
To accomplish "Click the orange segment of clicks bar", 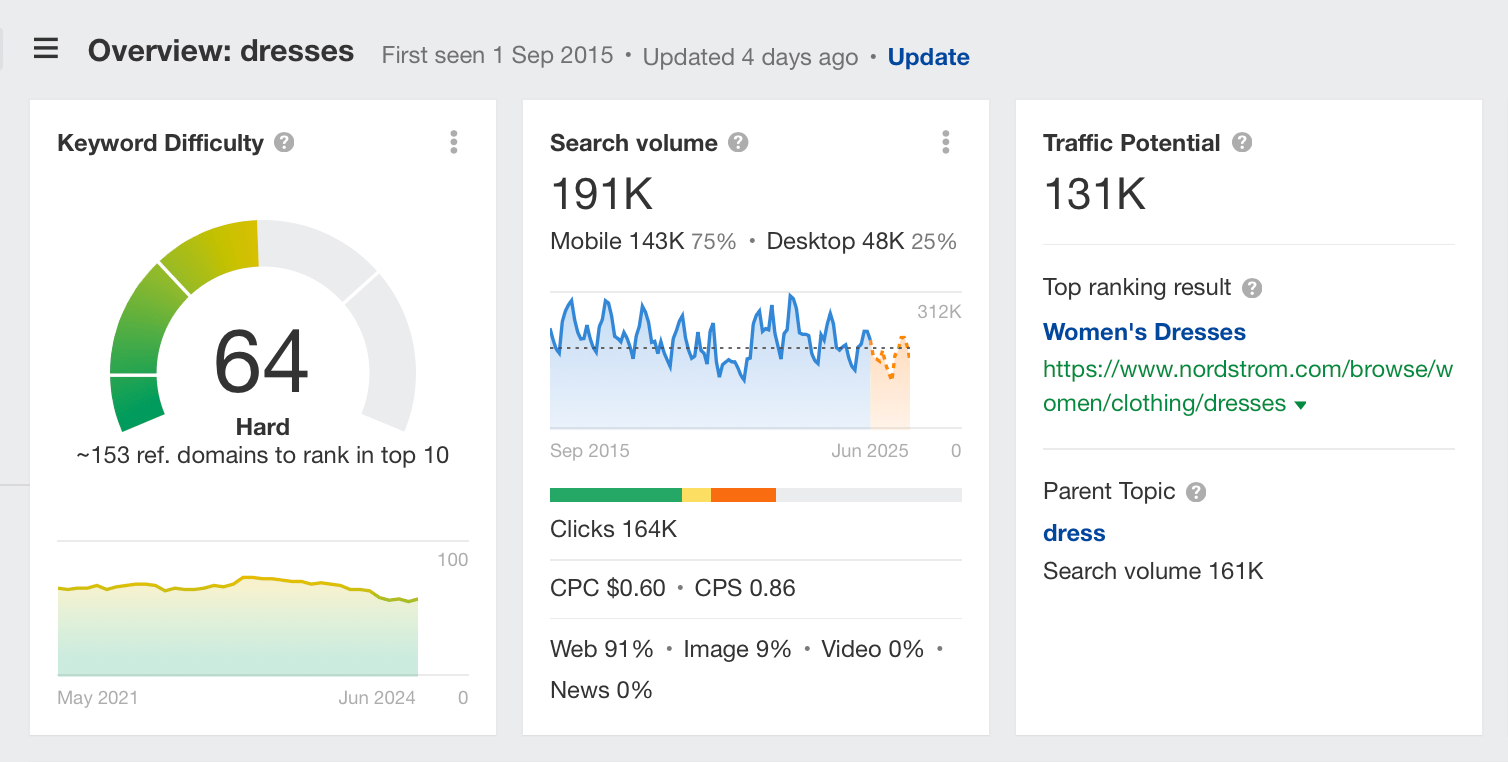I will pyautogui.click(x=743, y=495).
